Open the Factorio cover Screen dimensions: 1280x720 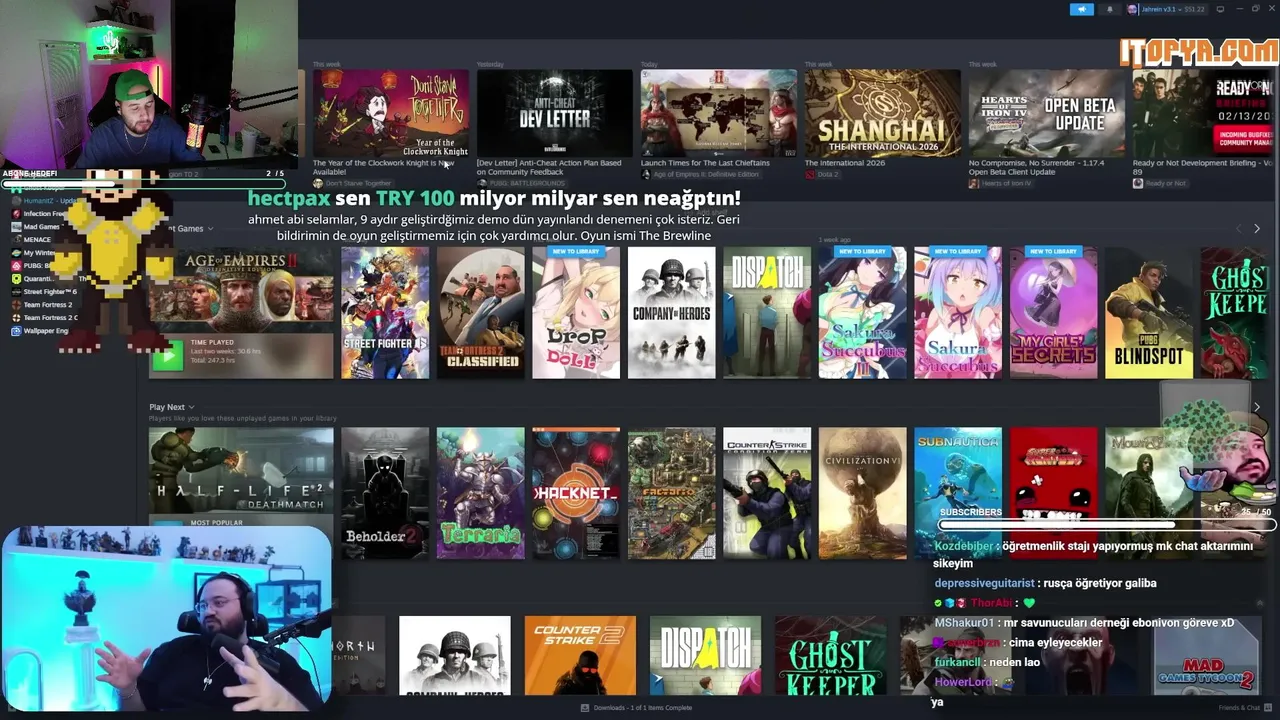[x=671, y=493]
